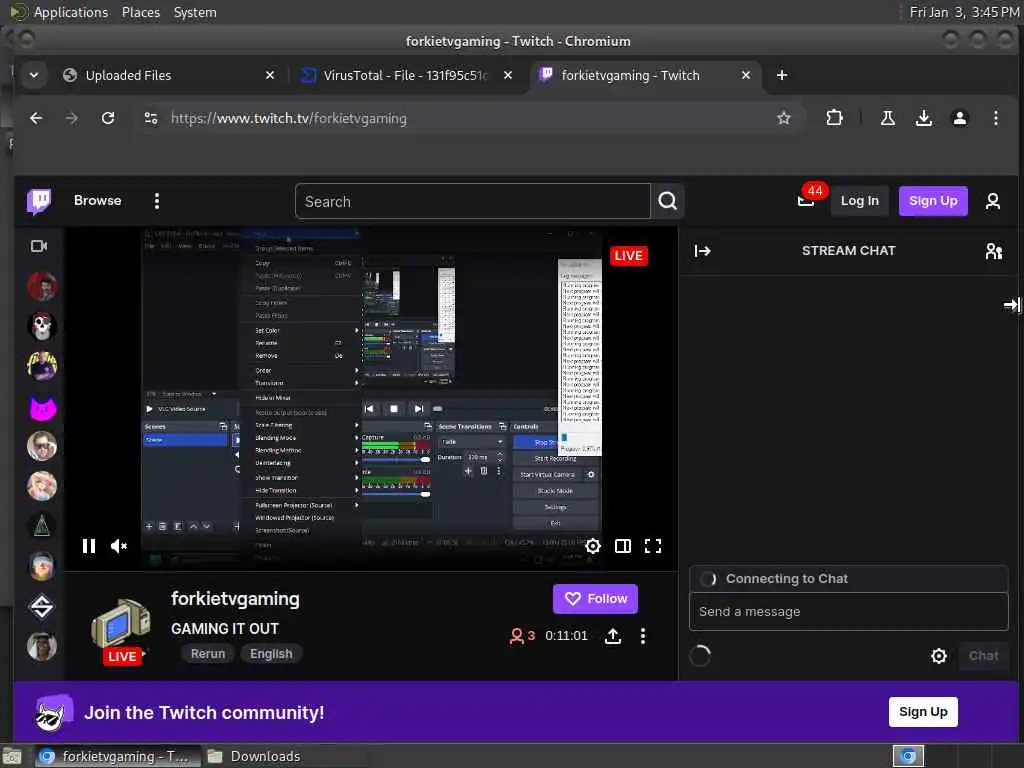Click the forkietvgaming taskbar window button
The image size is (1024, 768).
coord(118,756)
